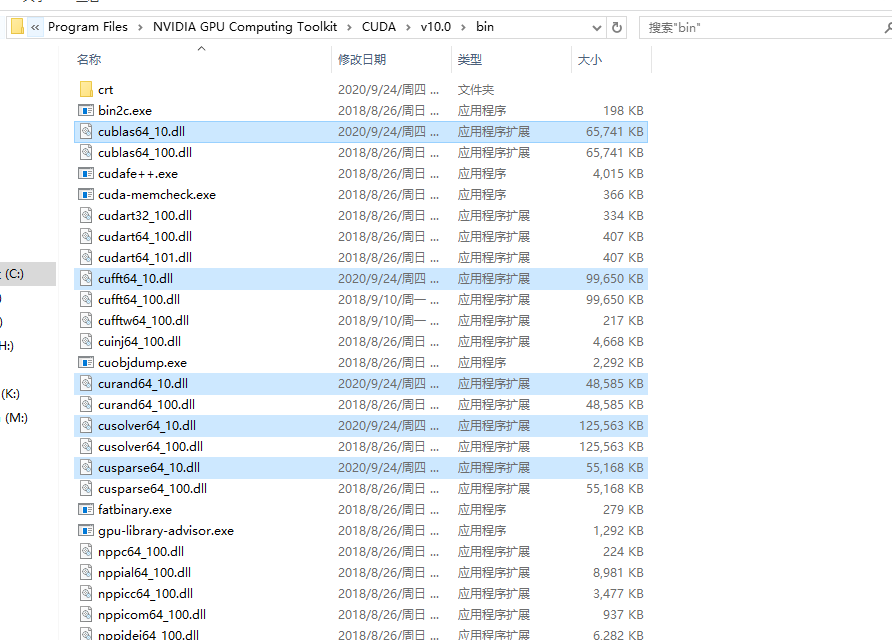Click the cudart64_101.dll file icon
The image size is (892, 640).
click(86, 258)
